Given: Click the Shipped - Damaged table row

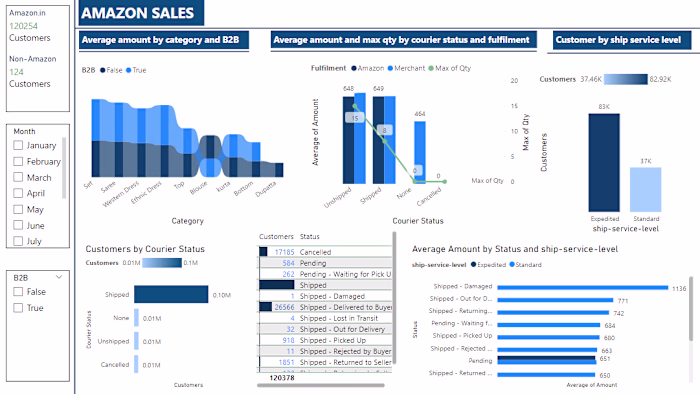Looking at the screenshot, I should click(x=325, y=296).
